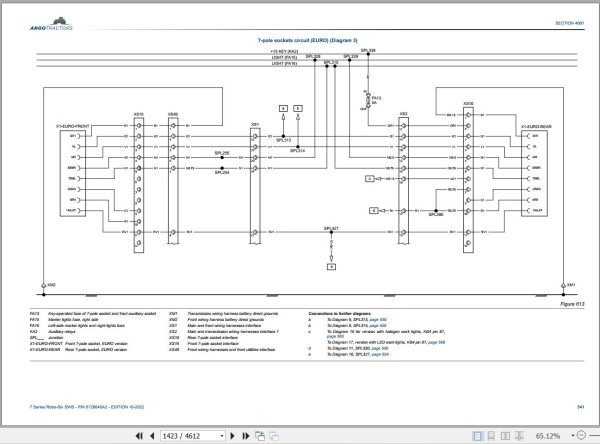The width and height of the screenshot is (600, 444).
Task: Jump to the last page
Action: [x=246, y=436]
